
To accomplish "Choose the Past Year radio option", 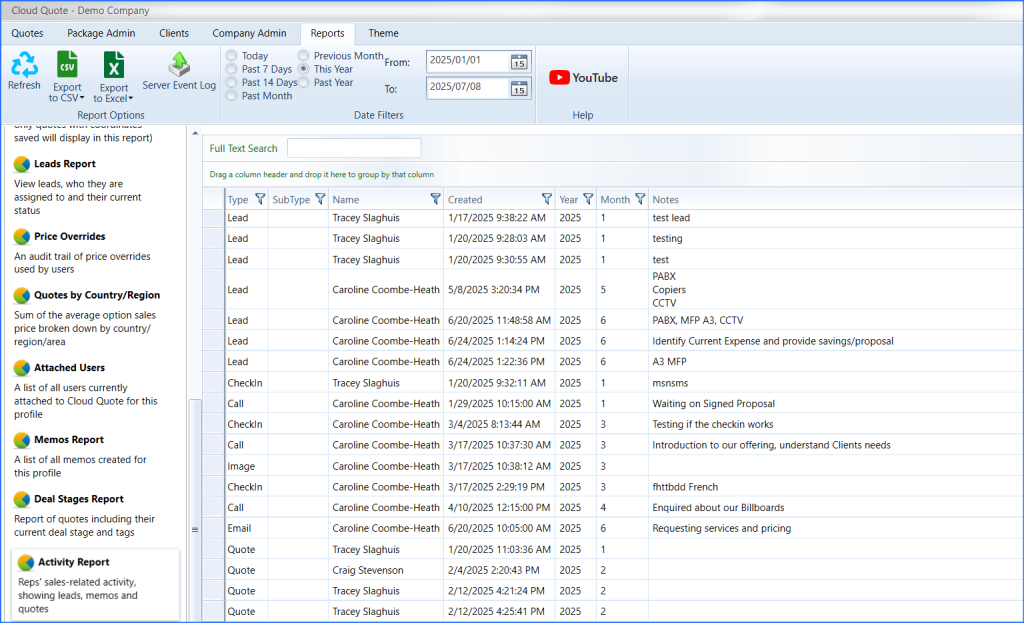I will point(304,83).
